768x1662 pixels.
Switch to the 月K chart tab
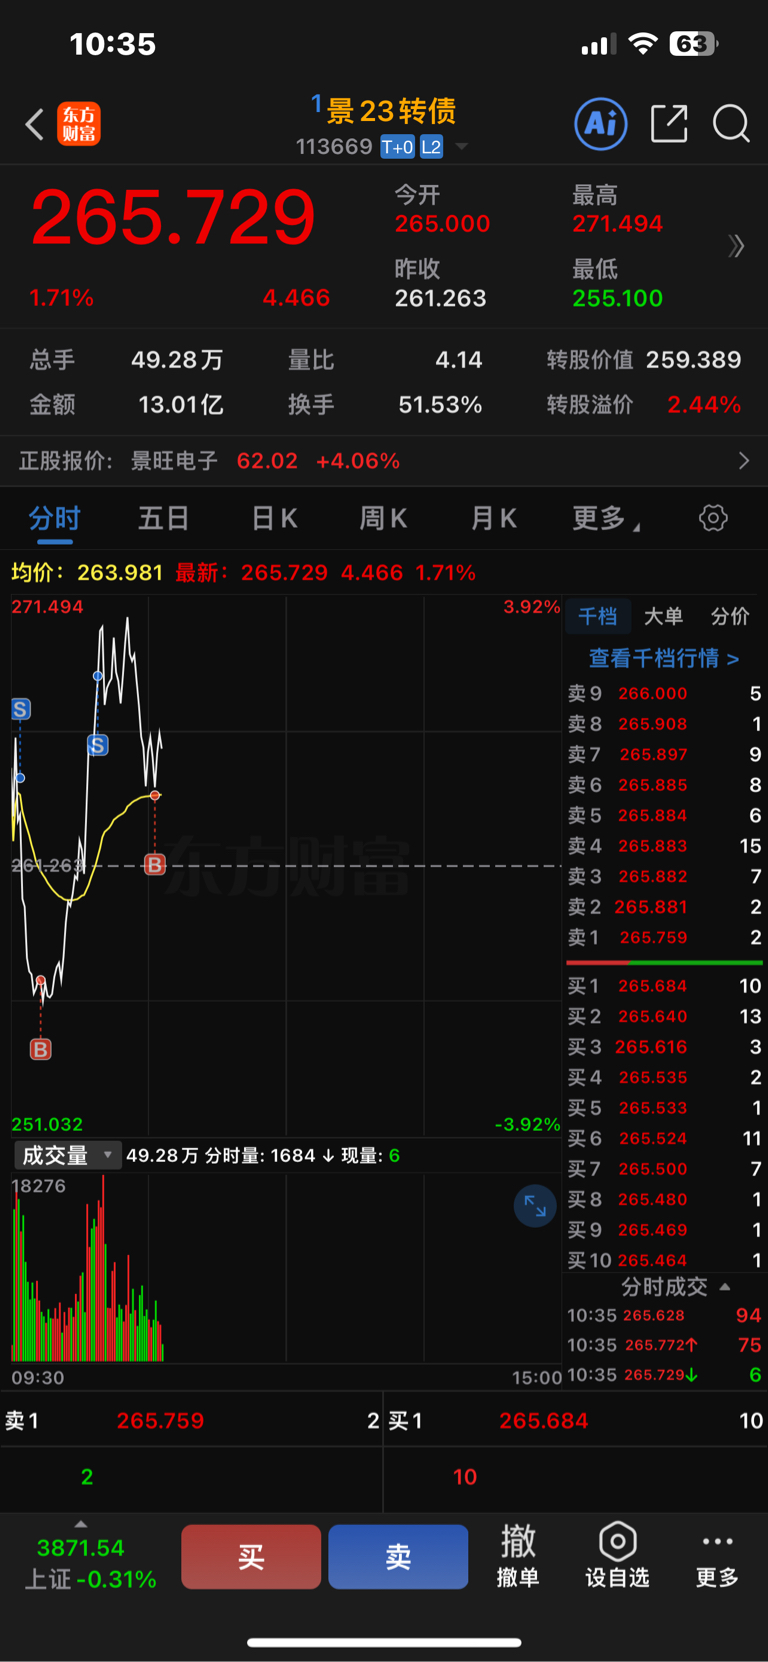coord(493,518)
